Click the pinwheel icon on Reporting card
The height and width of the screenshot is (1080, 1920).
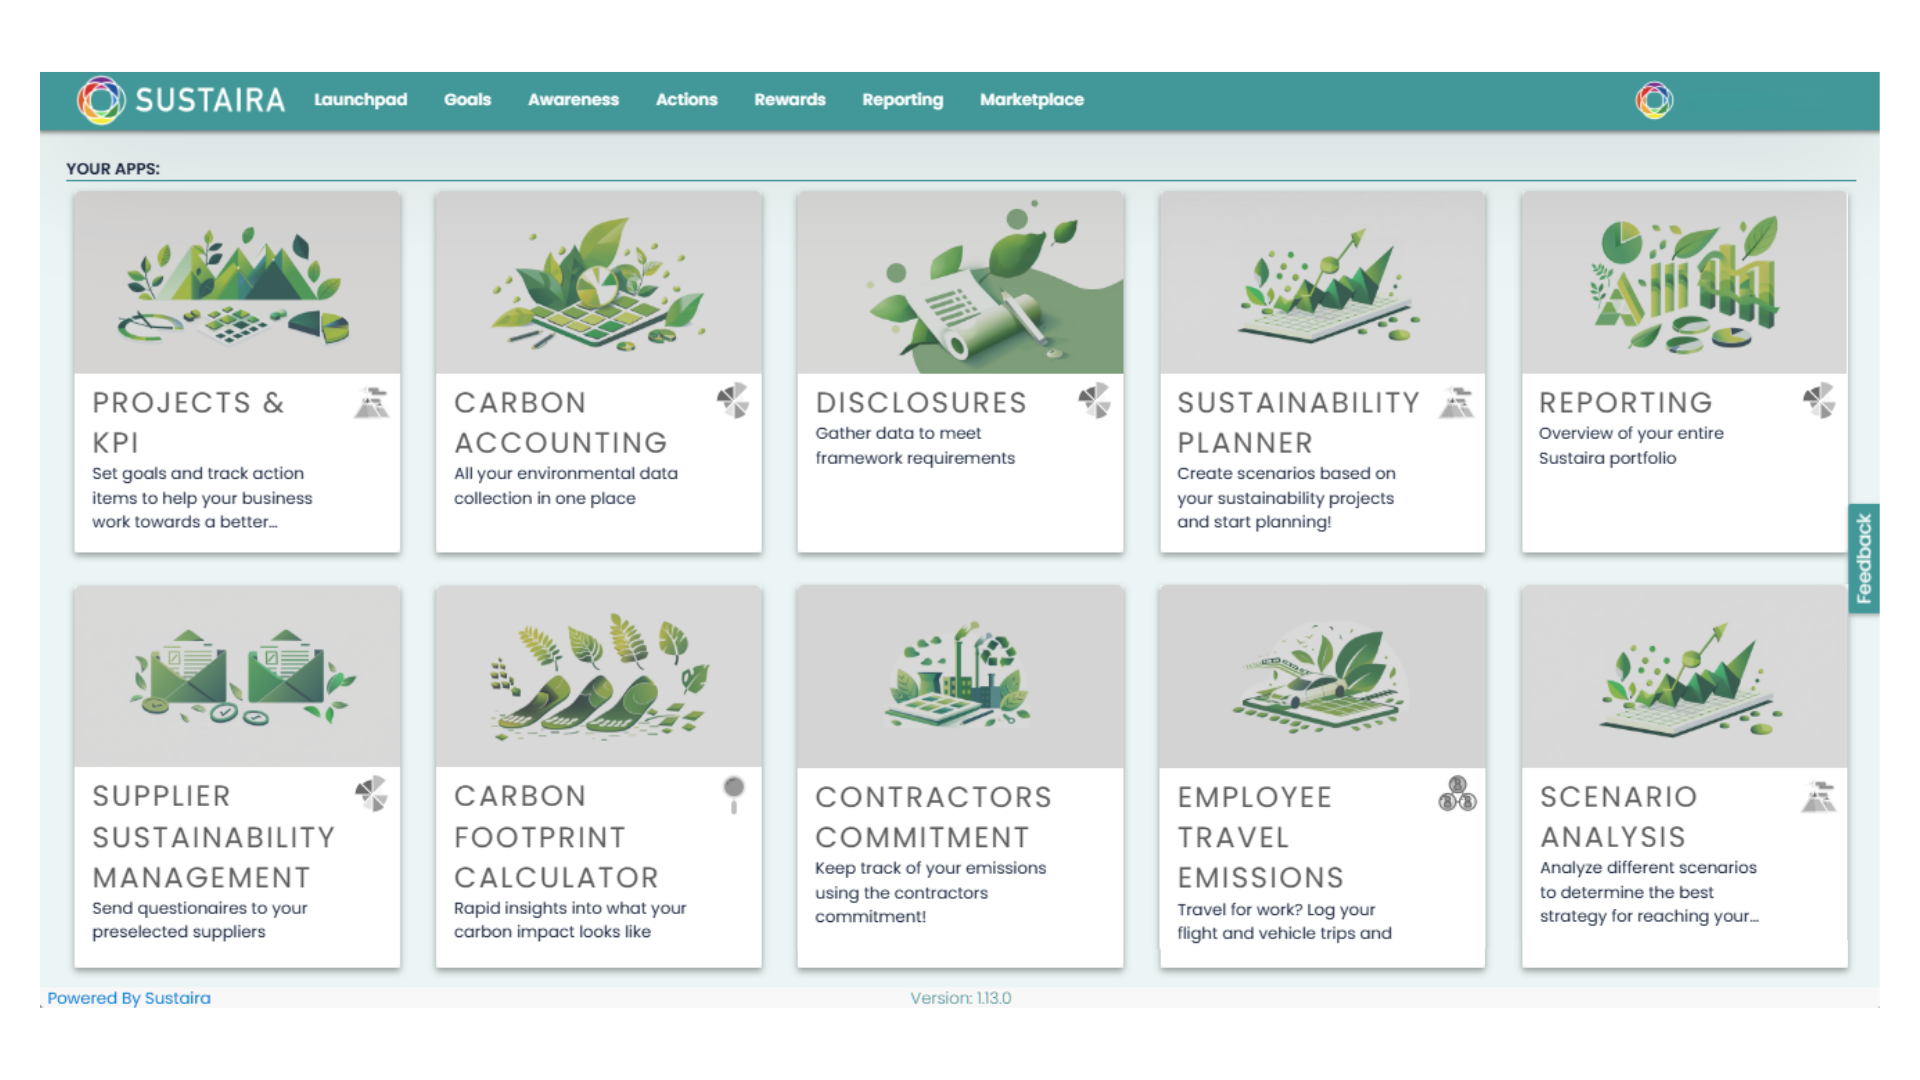(x=1818, y=401)
